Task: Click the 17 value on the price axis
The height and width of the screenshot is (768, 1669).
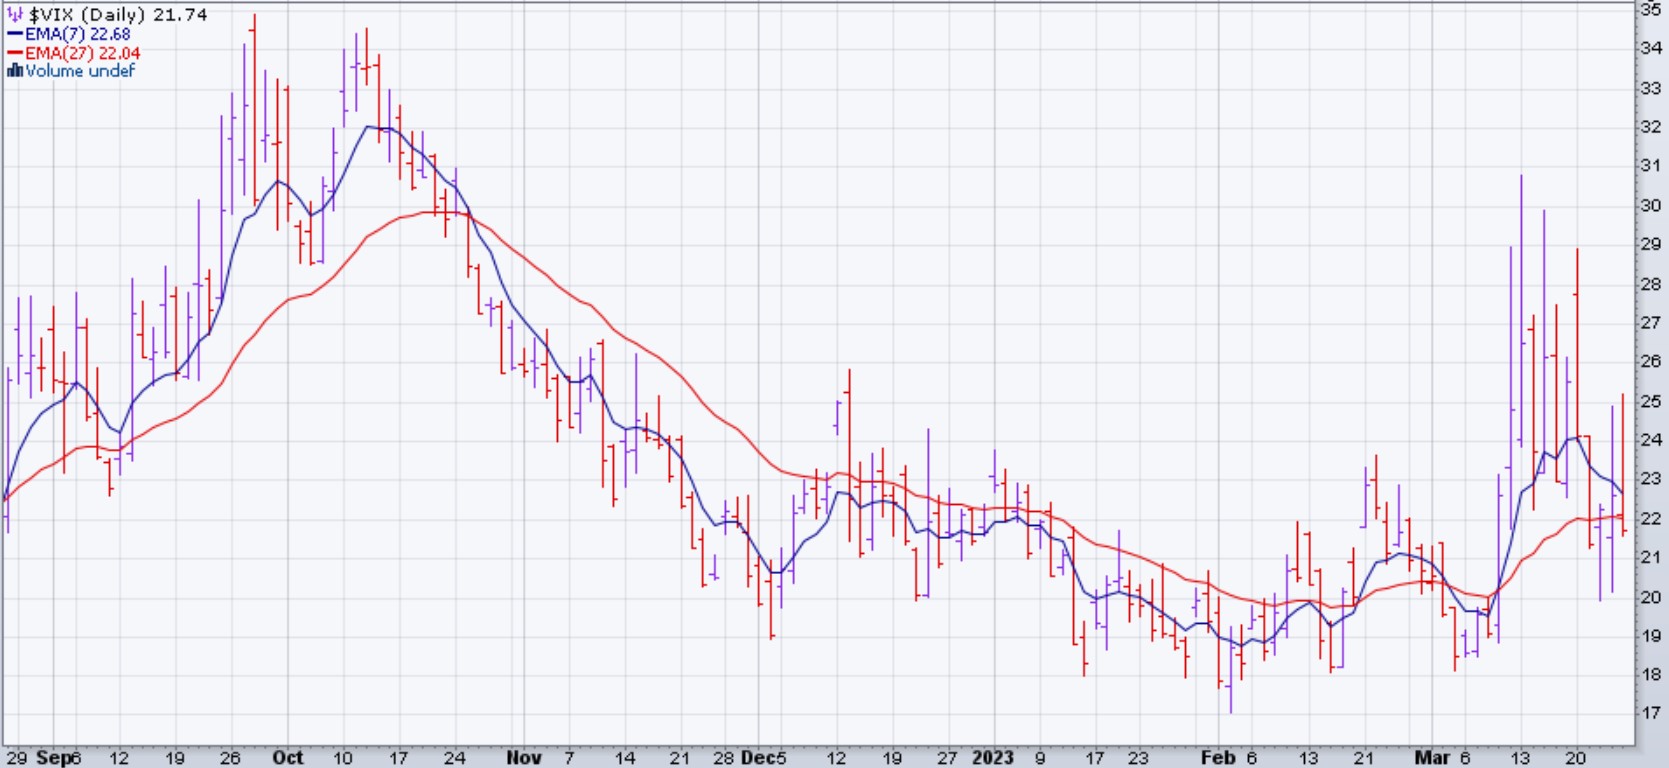Action: [1651, 713]
